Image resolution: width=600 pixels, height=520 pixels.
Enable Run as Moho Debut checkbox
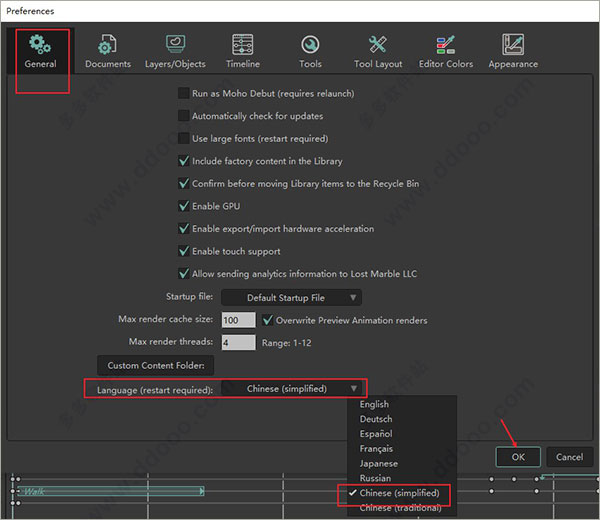(x=184, y=93)
